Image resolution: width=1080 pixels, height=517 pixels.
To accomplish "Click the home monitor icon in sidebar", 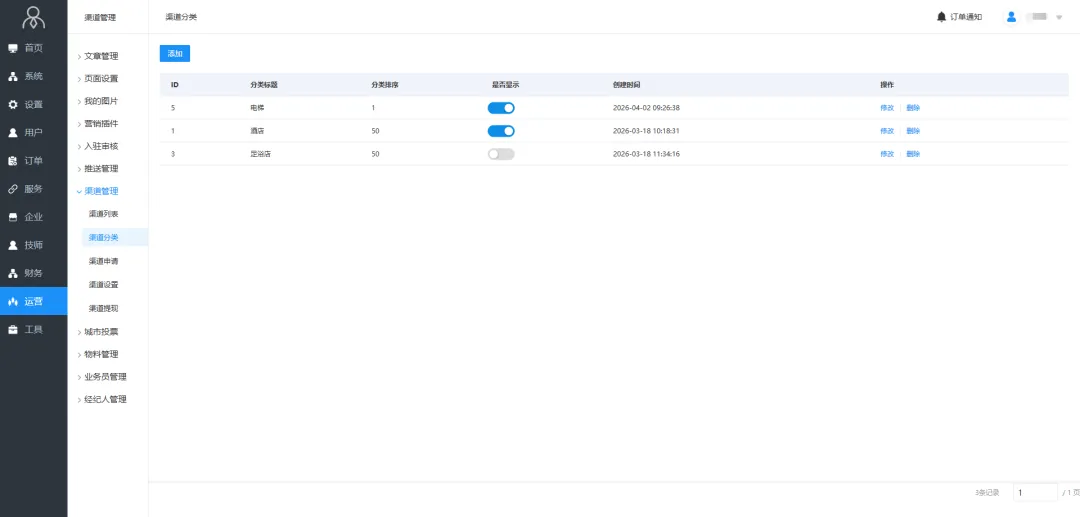I will pyautogui.click(x=13, y=48).
